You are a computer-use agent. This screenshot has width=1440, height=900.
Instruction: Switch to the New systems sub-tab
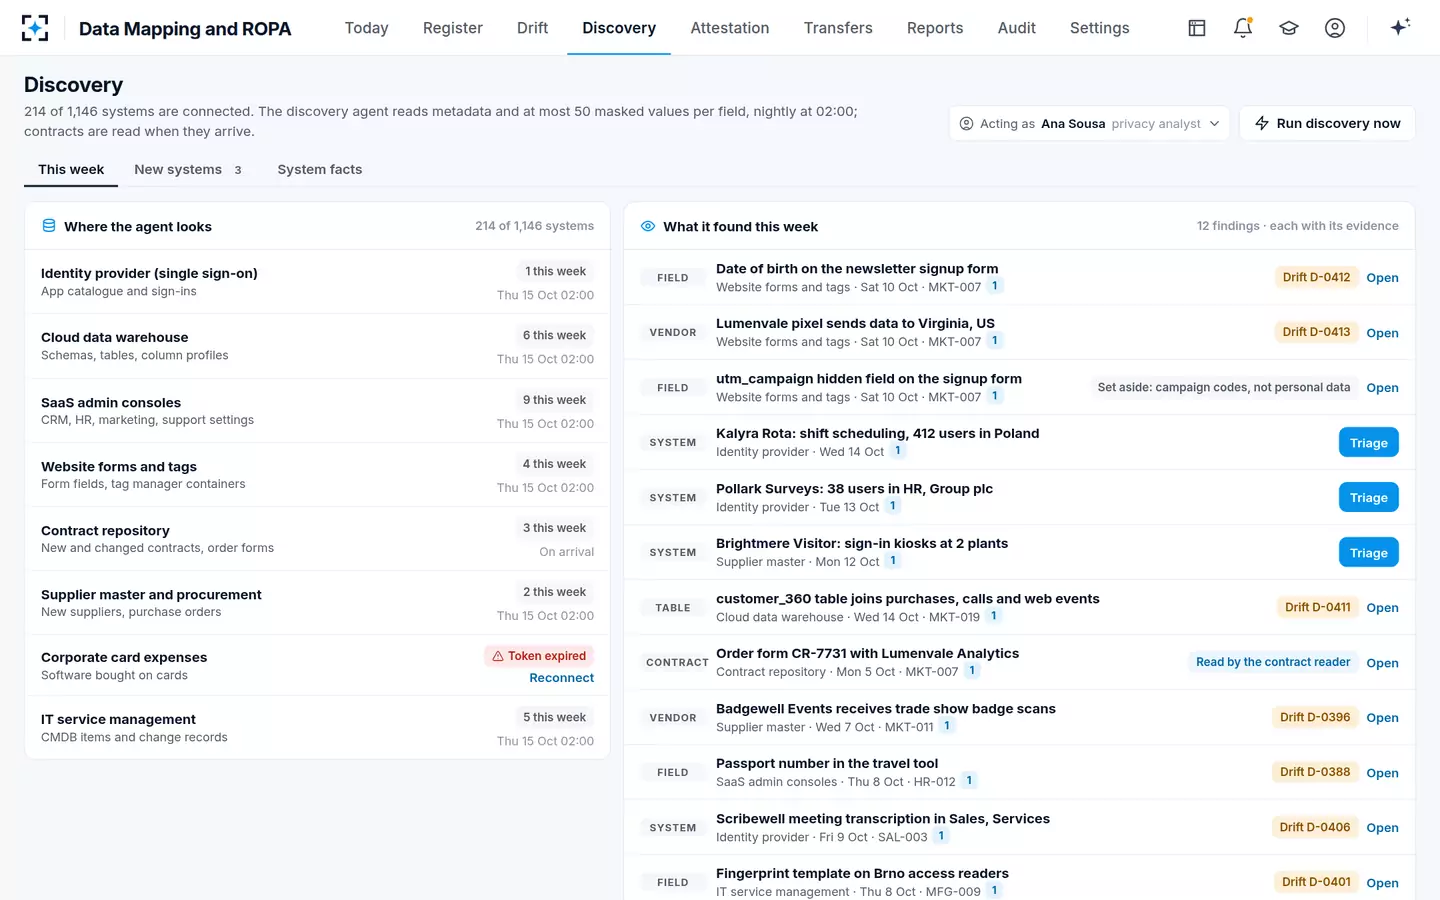tap(188, 170)
